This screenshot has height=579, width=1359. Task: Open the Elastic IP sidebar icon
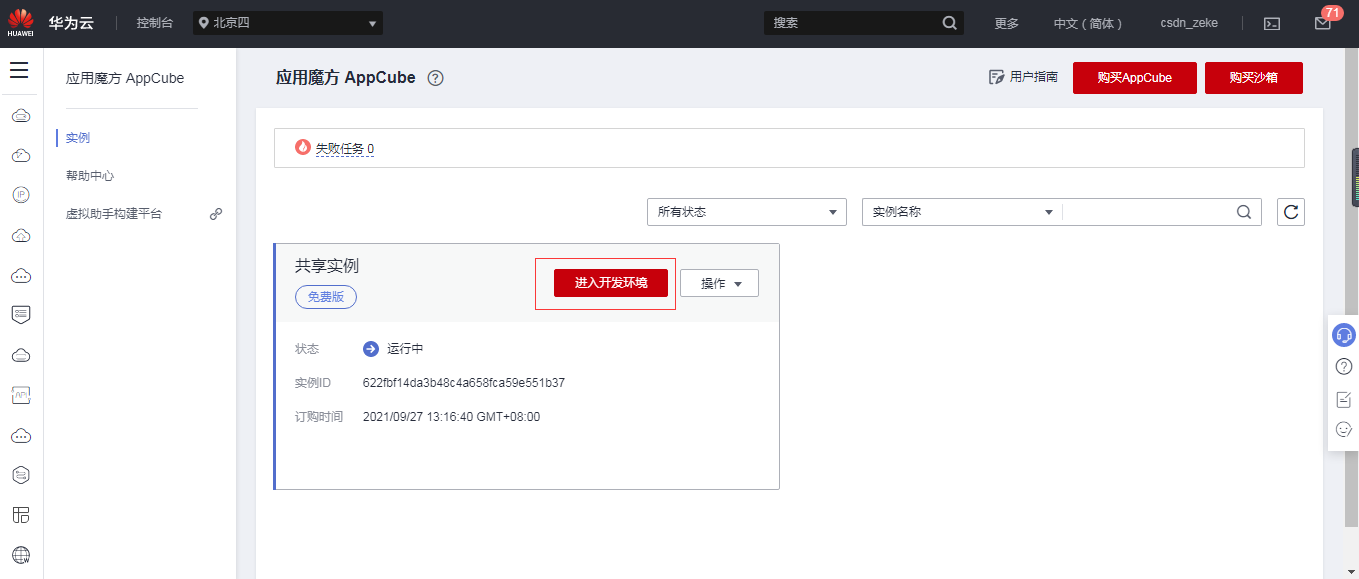coord(21,195)
